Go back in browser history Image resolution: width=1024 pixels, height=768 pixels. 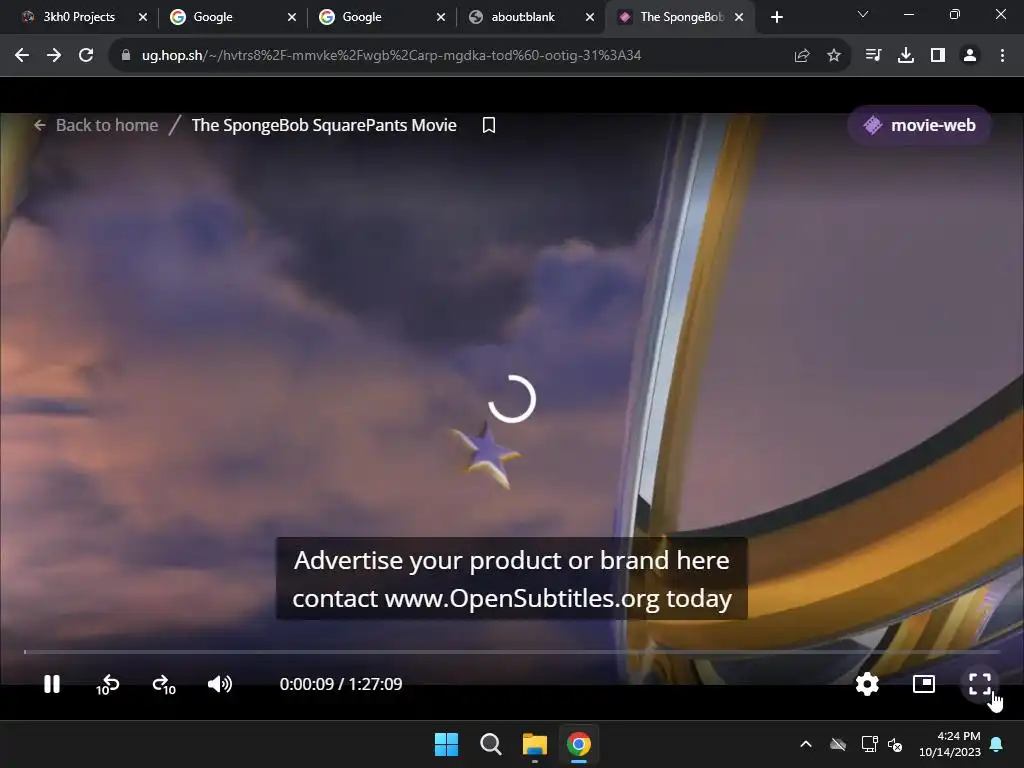click(x=22, y=55)
